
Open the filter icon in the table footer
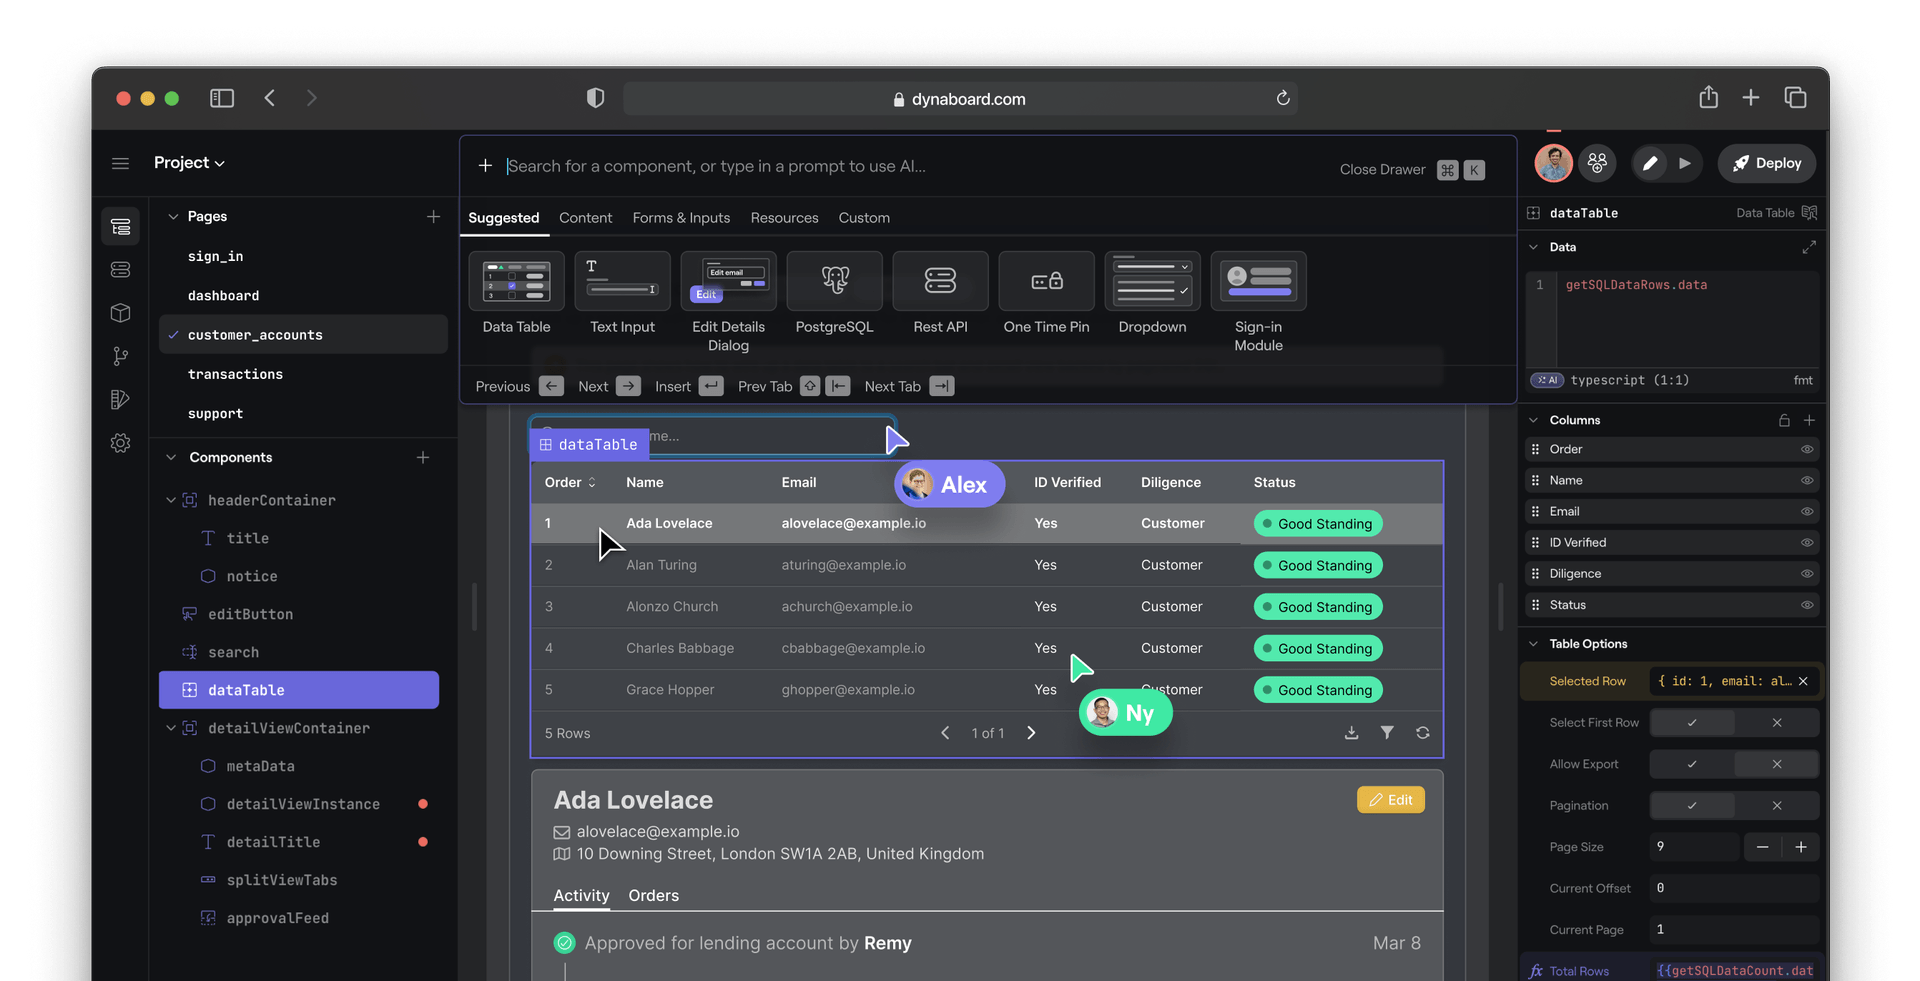(x=1387, y=733)
